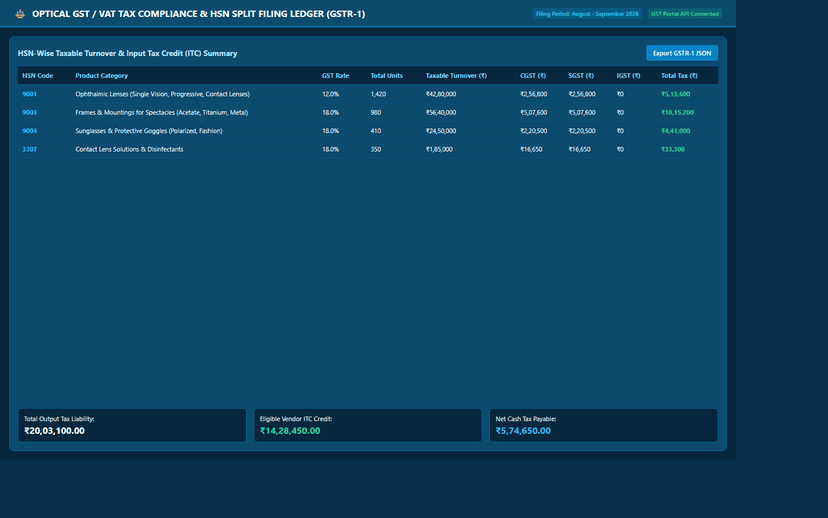Screen dimensions: 828x518
Task: Click the HSN Code column header
Action: (x=37, y=76)
